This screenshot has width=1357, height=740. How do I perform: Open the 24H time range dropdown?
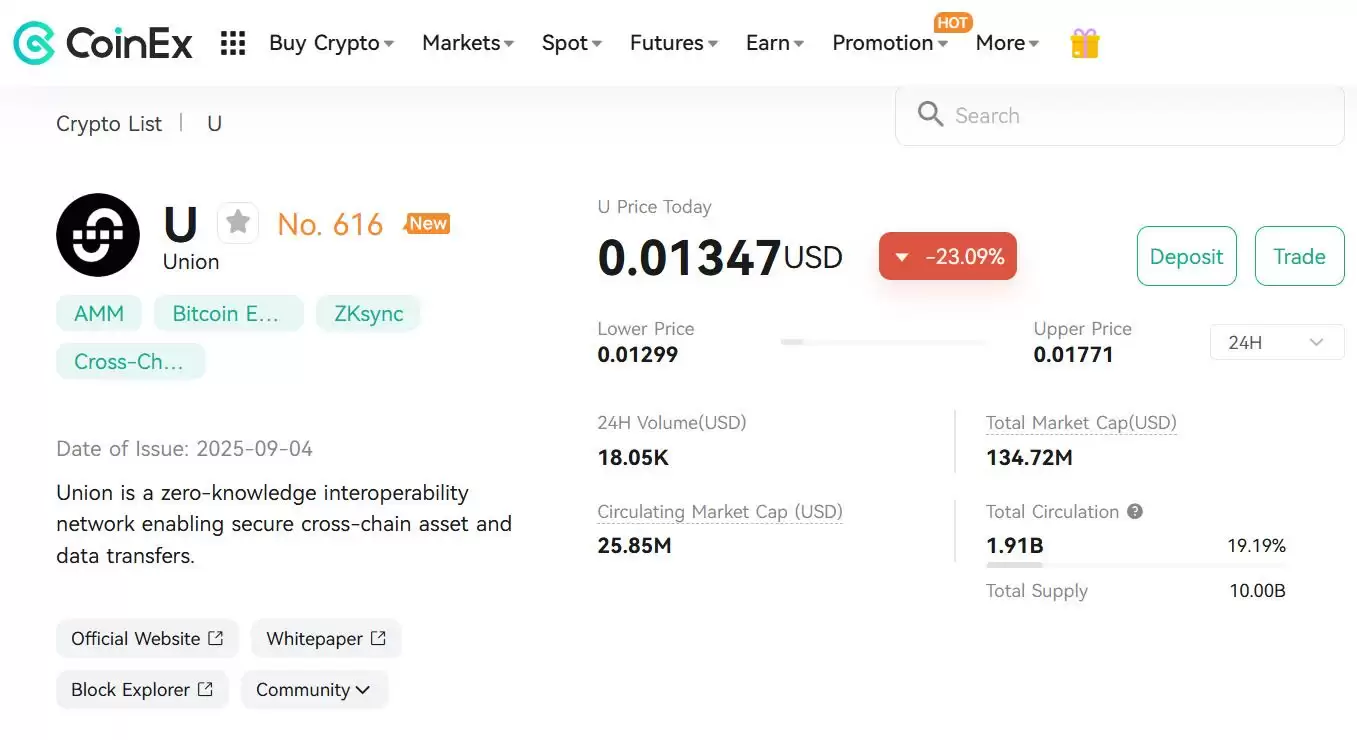pos(1277,342)
